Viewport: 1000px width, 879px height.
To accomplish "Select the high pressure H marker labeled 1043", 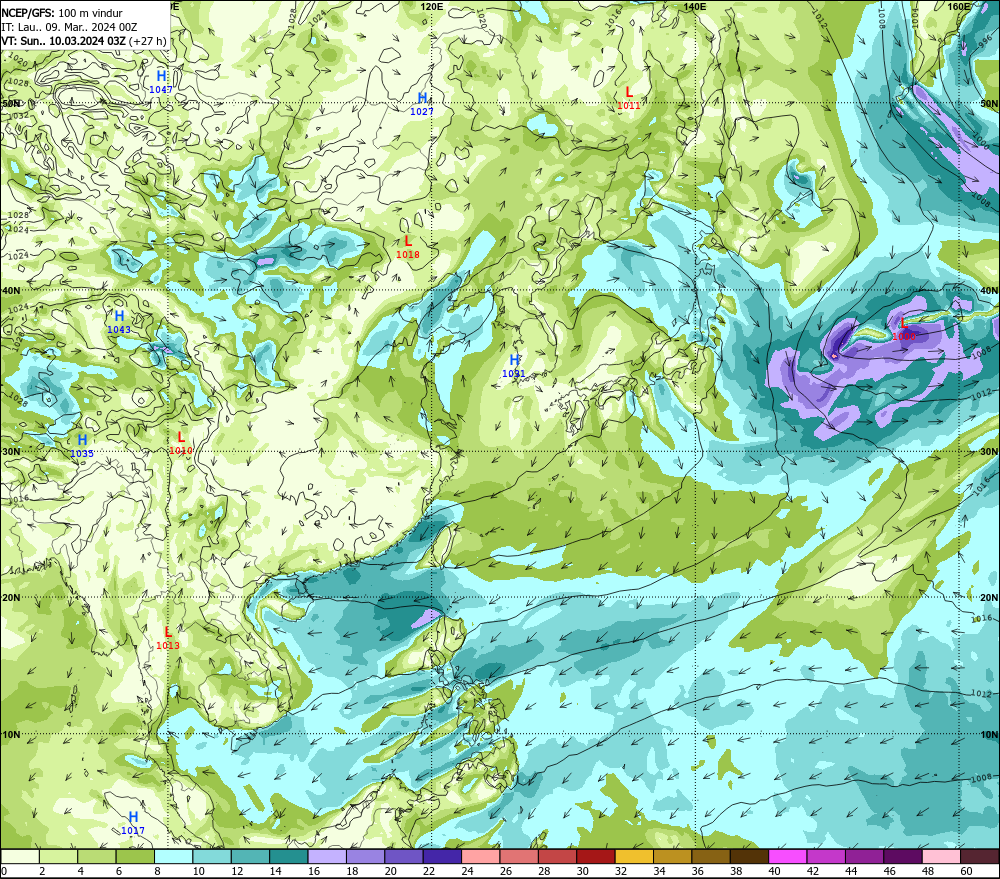I will pyautogui.click(x=119, y=316).
